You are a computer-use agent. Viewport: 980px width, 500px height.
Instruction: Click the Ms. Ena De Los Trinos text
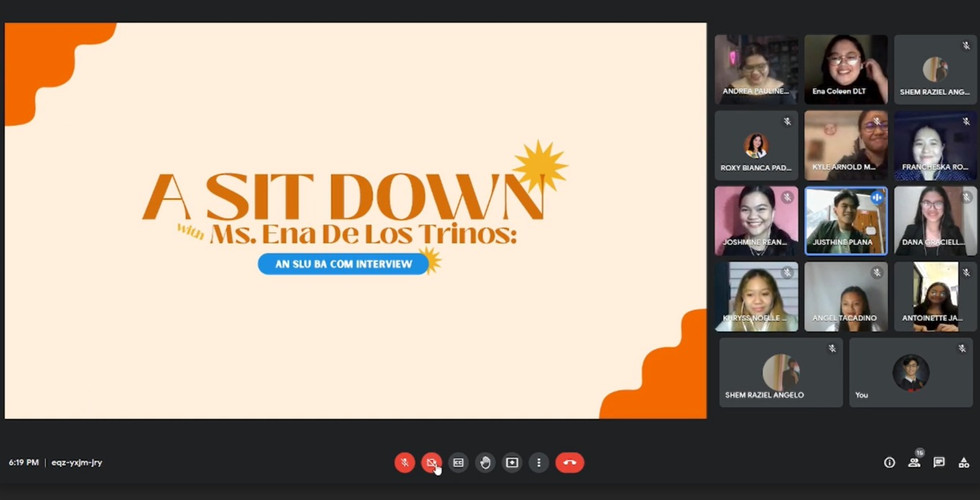coord(364,234)
